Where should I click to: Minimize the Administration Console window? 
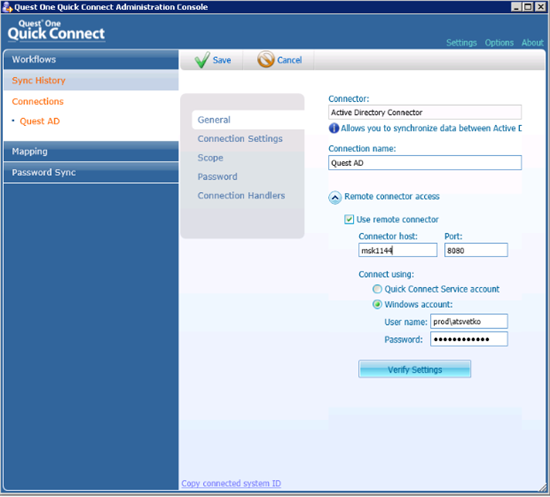516,7
